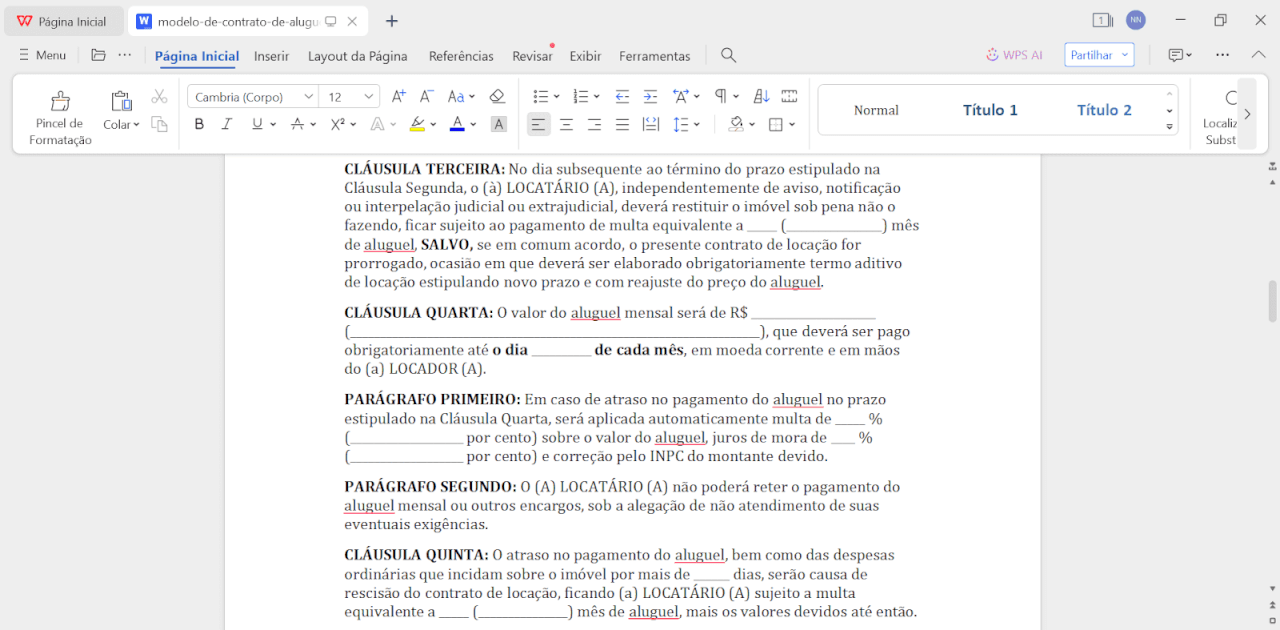Decrease font size with A- icon
1280x630 pixels.
tap(426, 96)
